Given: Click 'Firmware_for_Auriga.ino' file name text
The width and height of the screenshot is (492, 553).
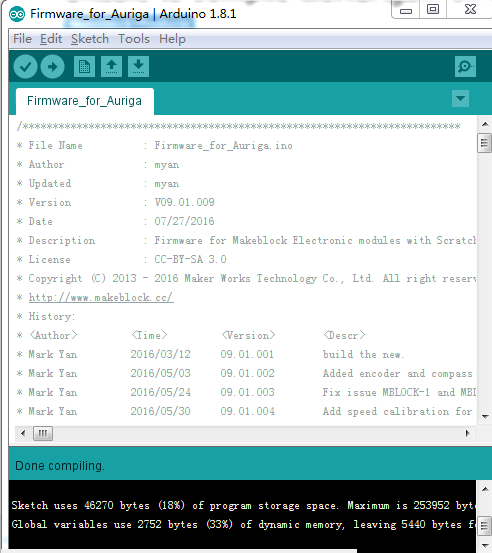Looking at the screenshot, I should [224, 146].
